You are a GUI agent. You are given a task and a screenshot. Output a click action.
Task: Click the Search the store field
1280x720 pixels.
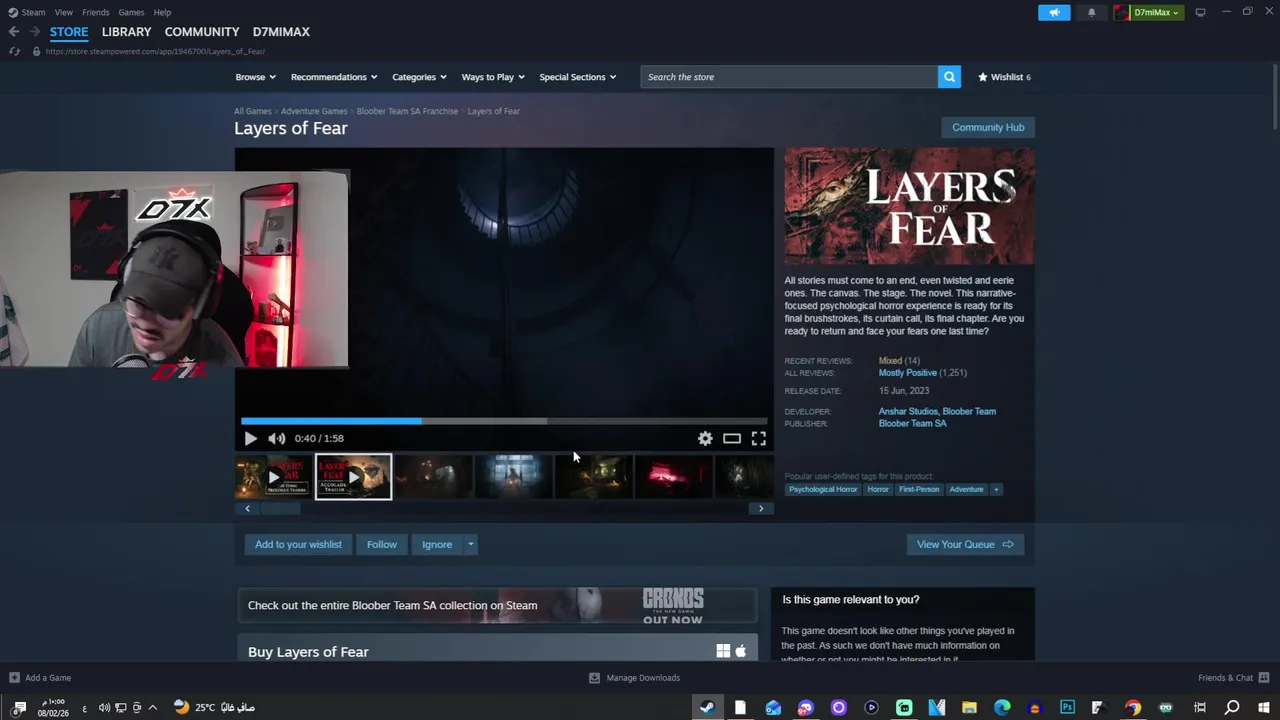(x=789, y=77)
